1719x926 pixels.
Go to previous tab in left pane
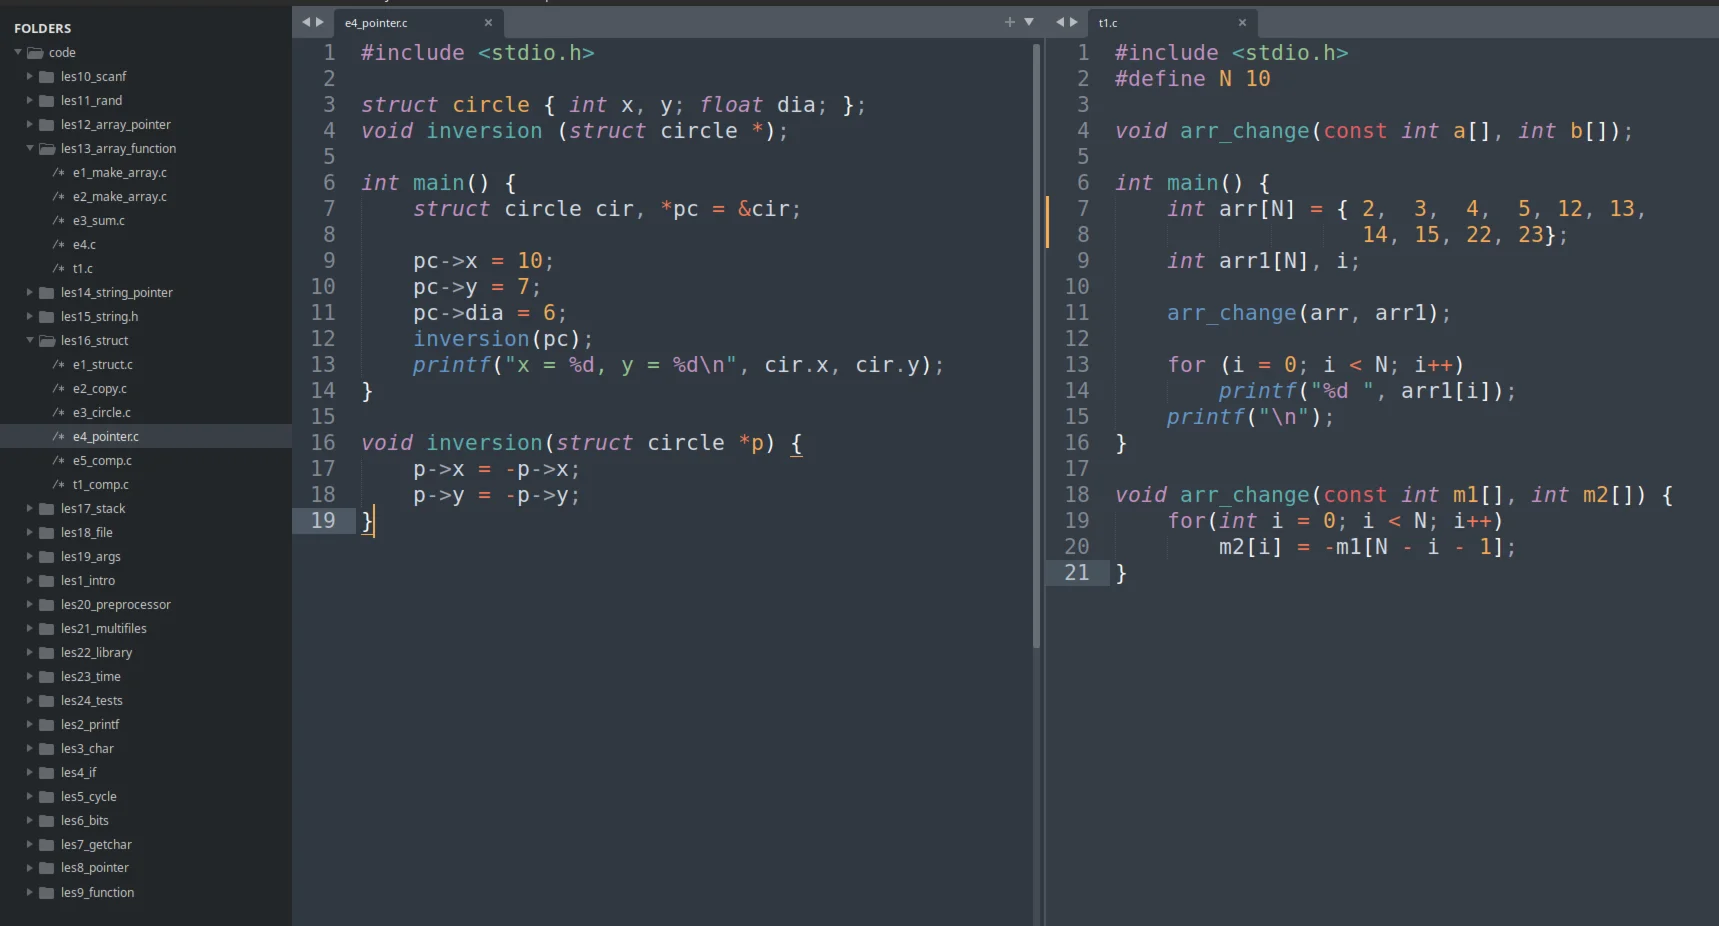pyautogui.click(x=306, y=22)
